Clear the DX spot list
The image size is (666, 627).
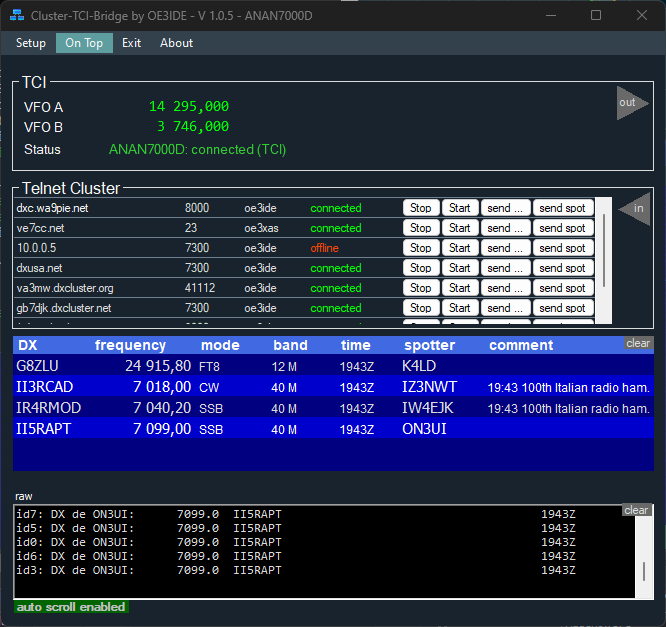[638, 343]
